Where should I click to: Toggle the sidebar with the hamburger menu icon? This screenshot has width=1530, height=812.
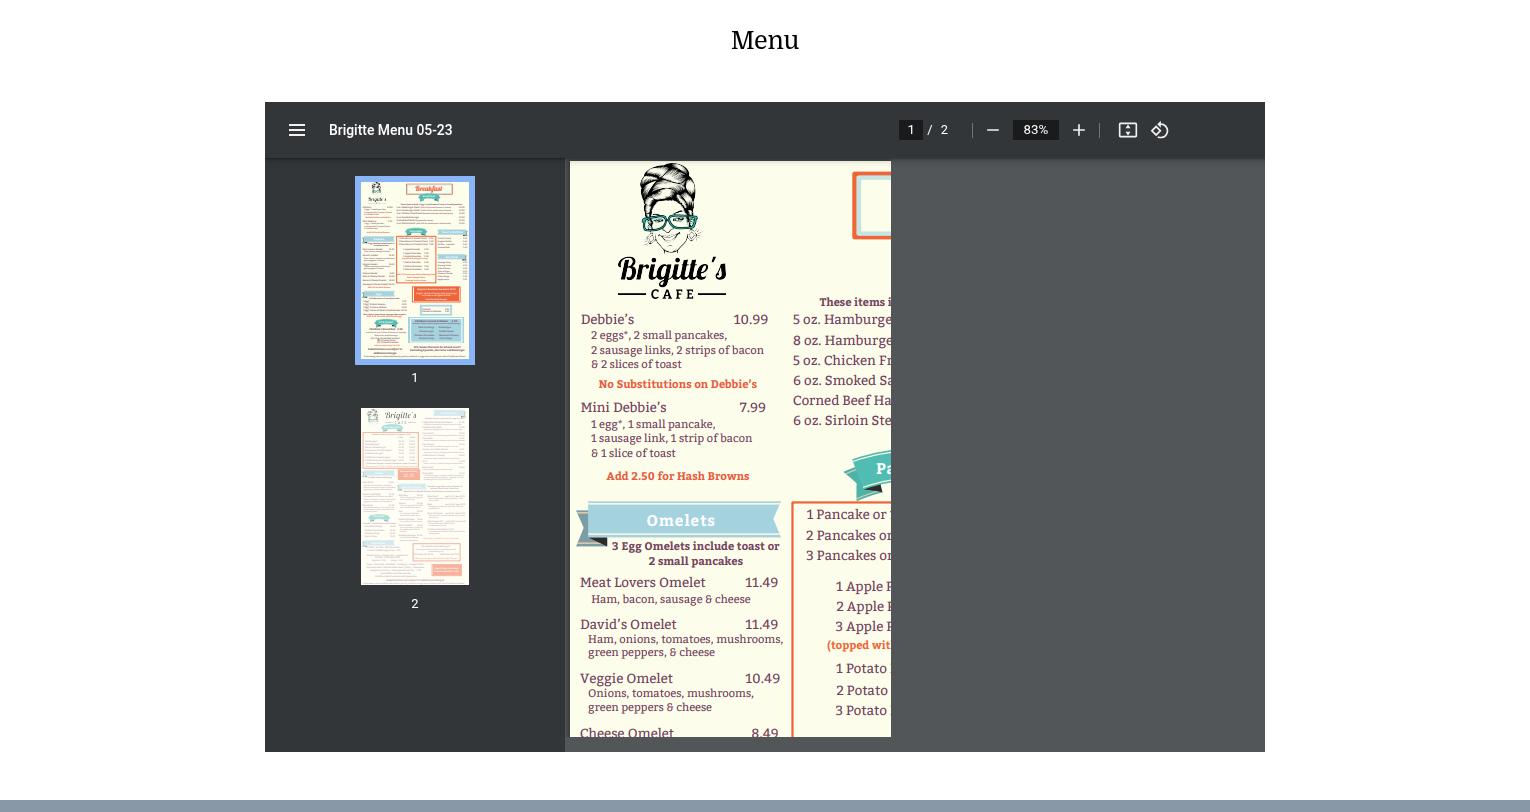[x=297, y=130]
